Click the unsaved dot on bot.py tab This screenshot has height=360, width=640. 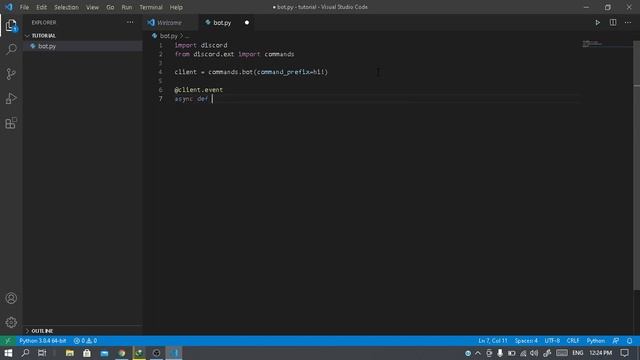coord(247,22)
